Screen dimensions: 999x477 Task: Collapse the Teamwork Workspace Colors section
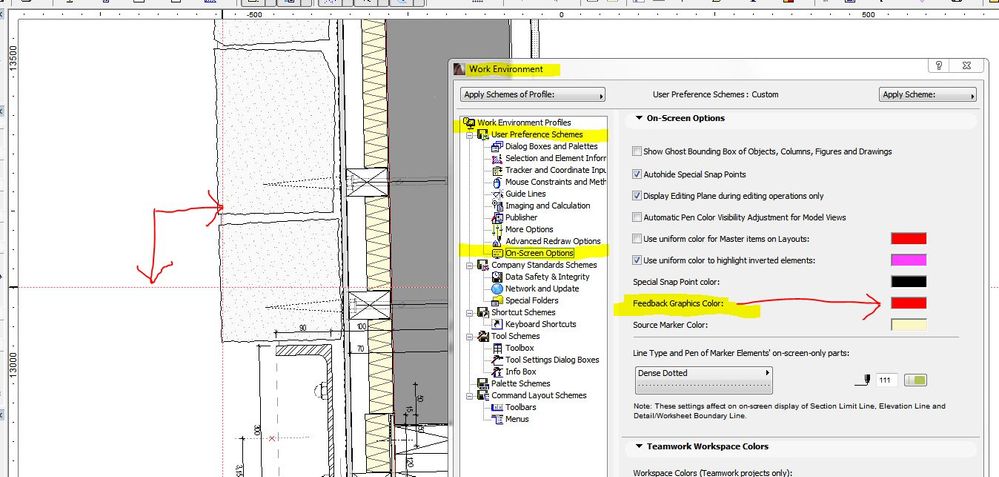[639, 446]
